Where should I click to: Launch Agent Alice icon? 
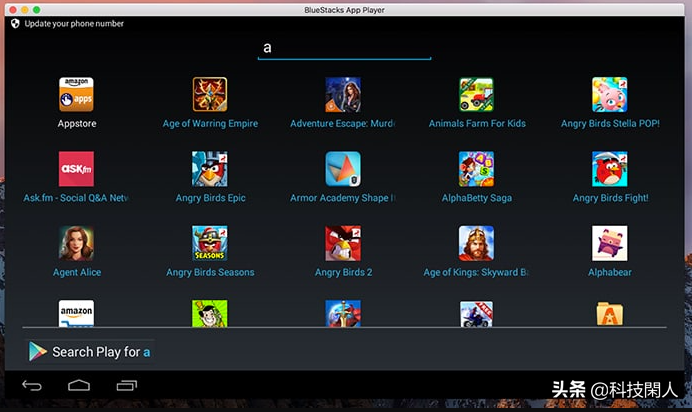(76, 243)
